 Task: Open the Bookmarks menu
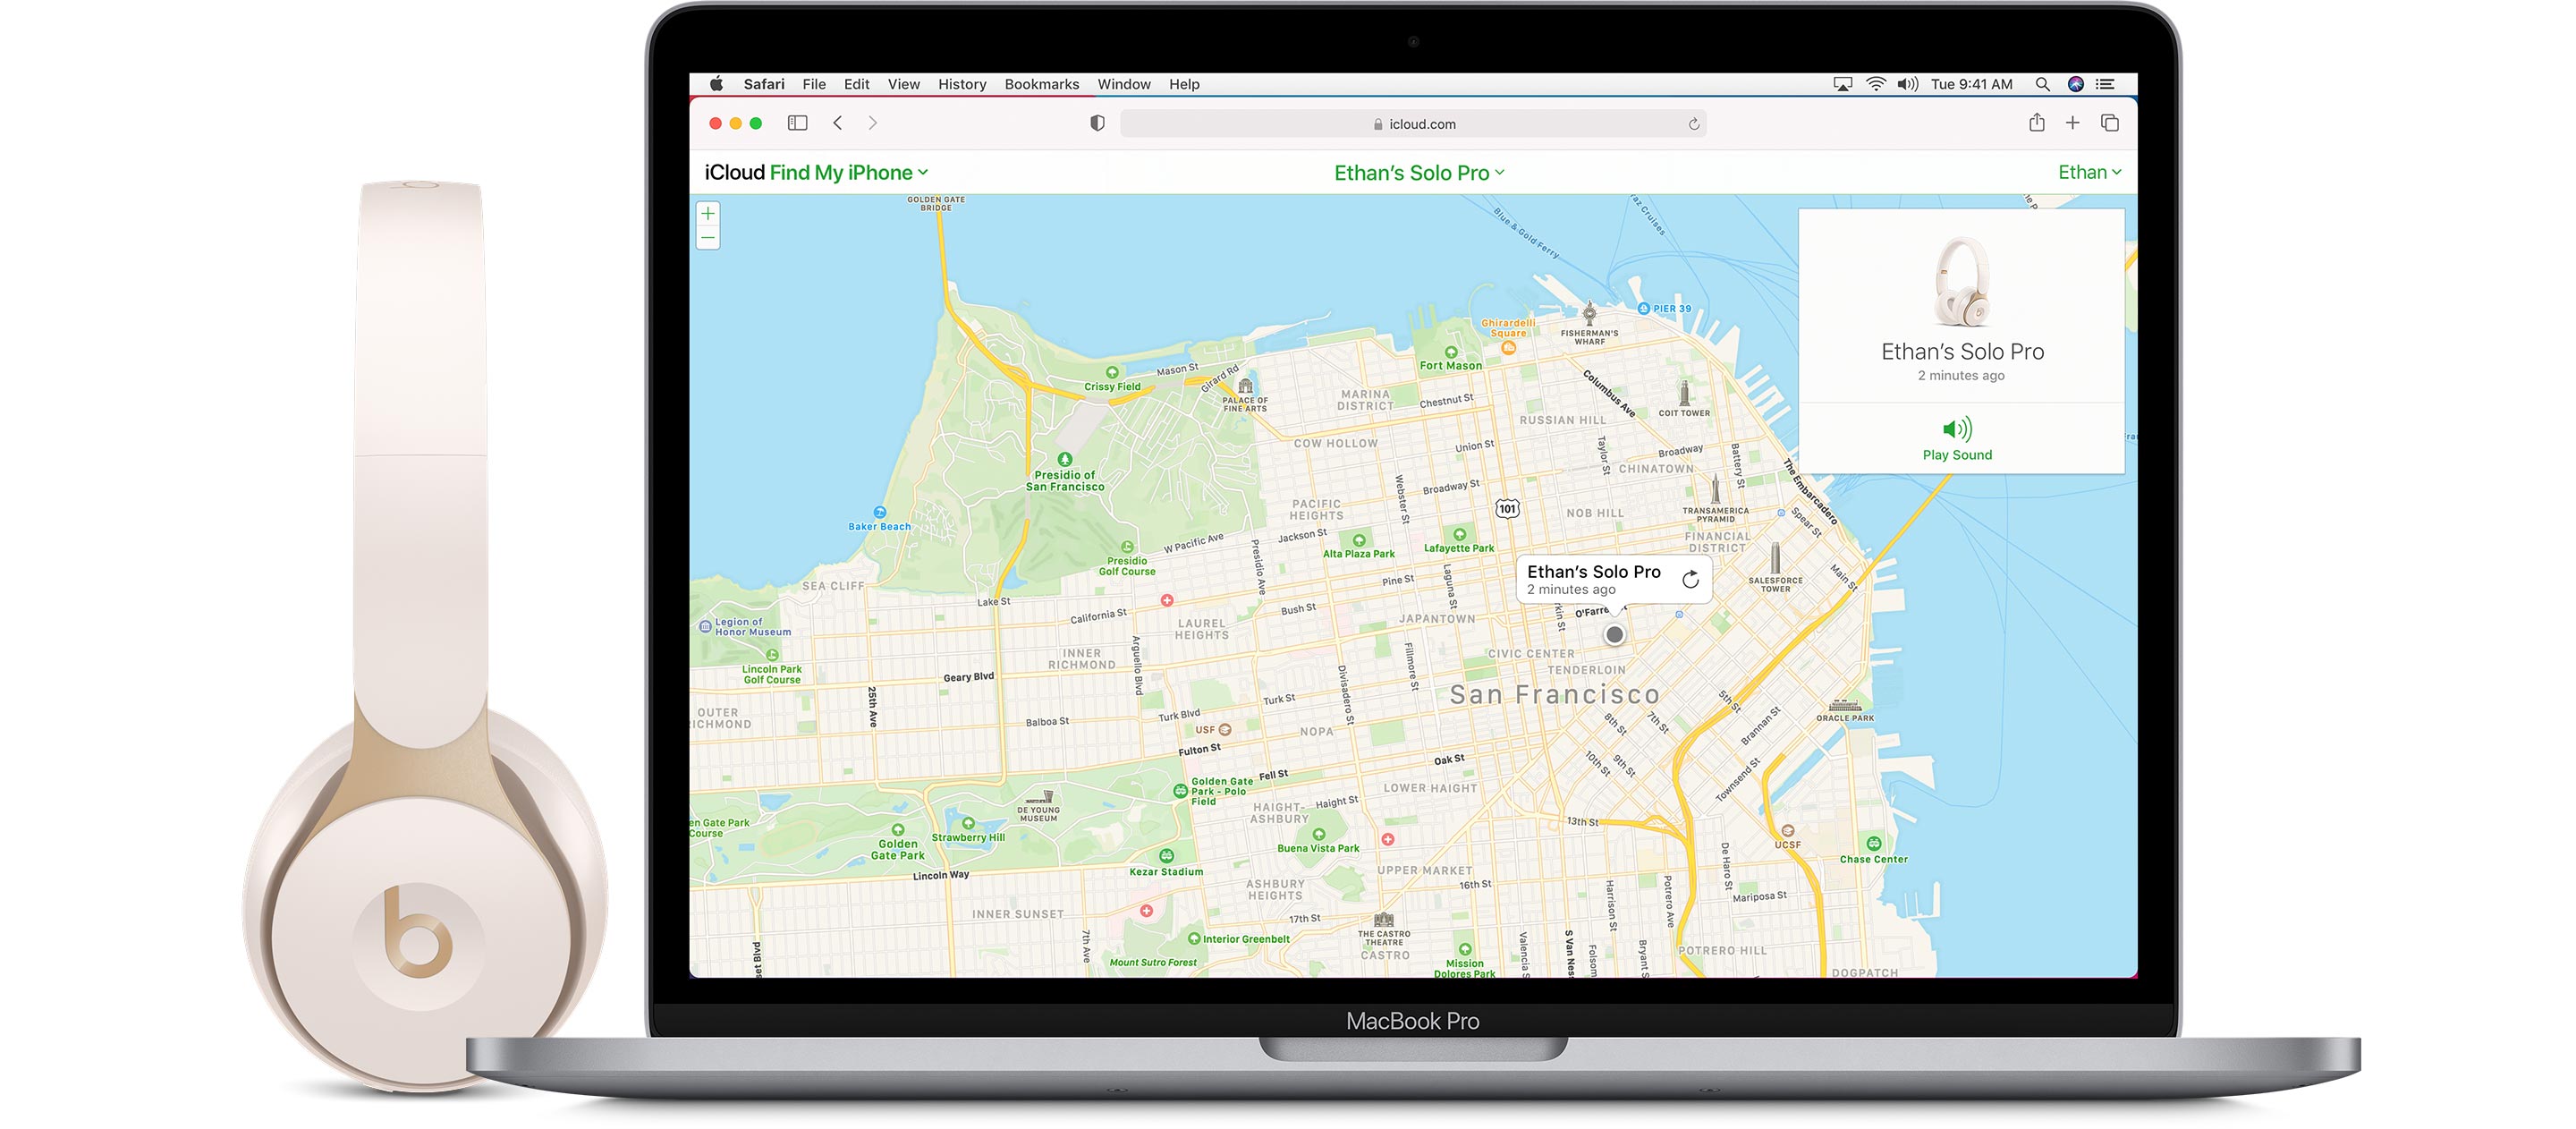[1041, 84]
